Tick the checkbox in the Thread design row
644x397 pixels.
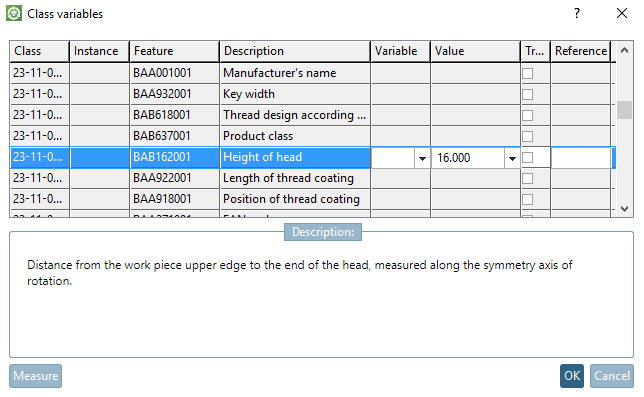527,115
